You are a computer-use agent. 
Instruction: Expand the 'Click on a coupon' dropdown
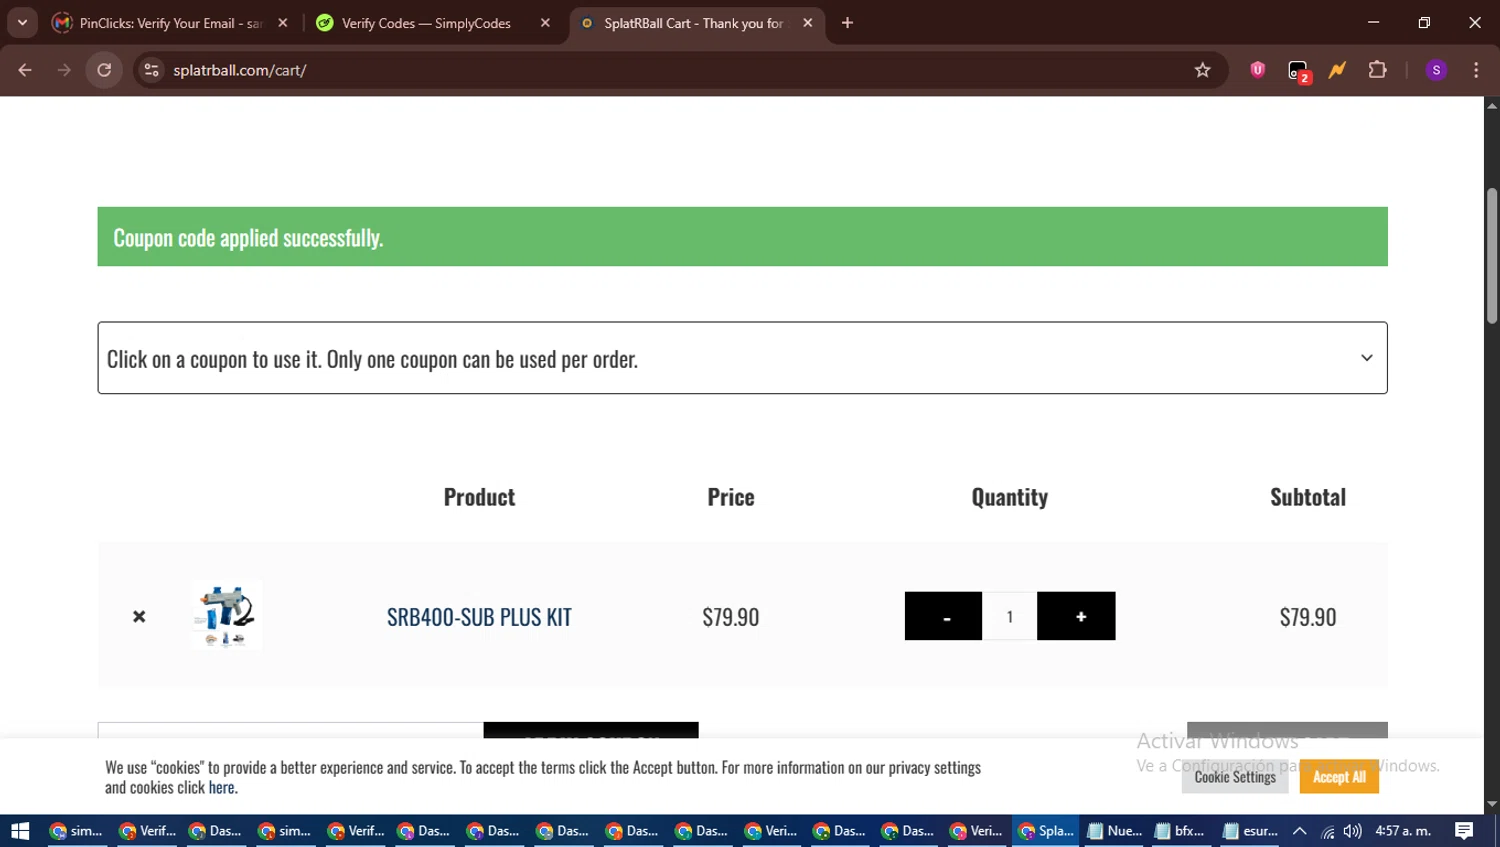click(x=742, y=358)
